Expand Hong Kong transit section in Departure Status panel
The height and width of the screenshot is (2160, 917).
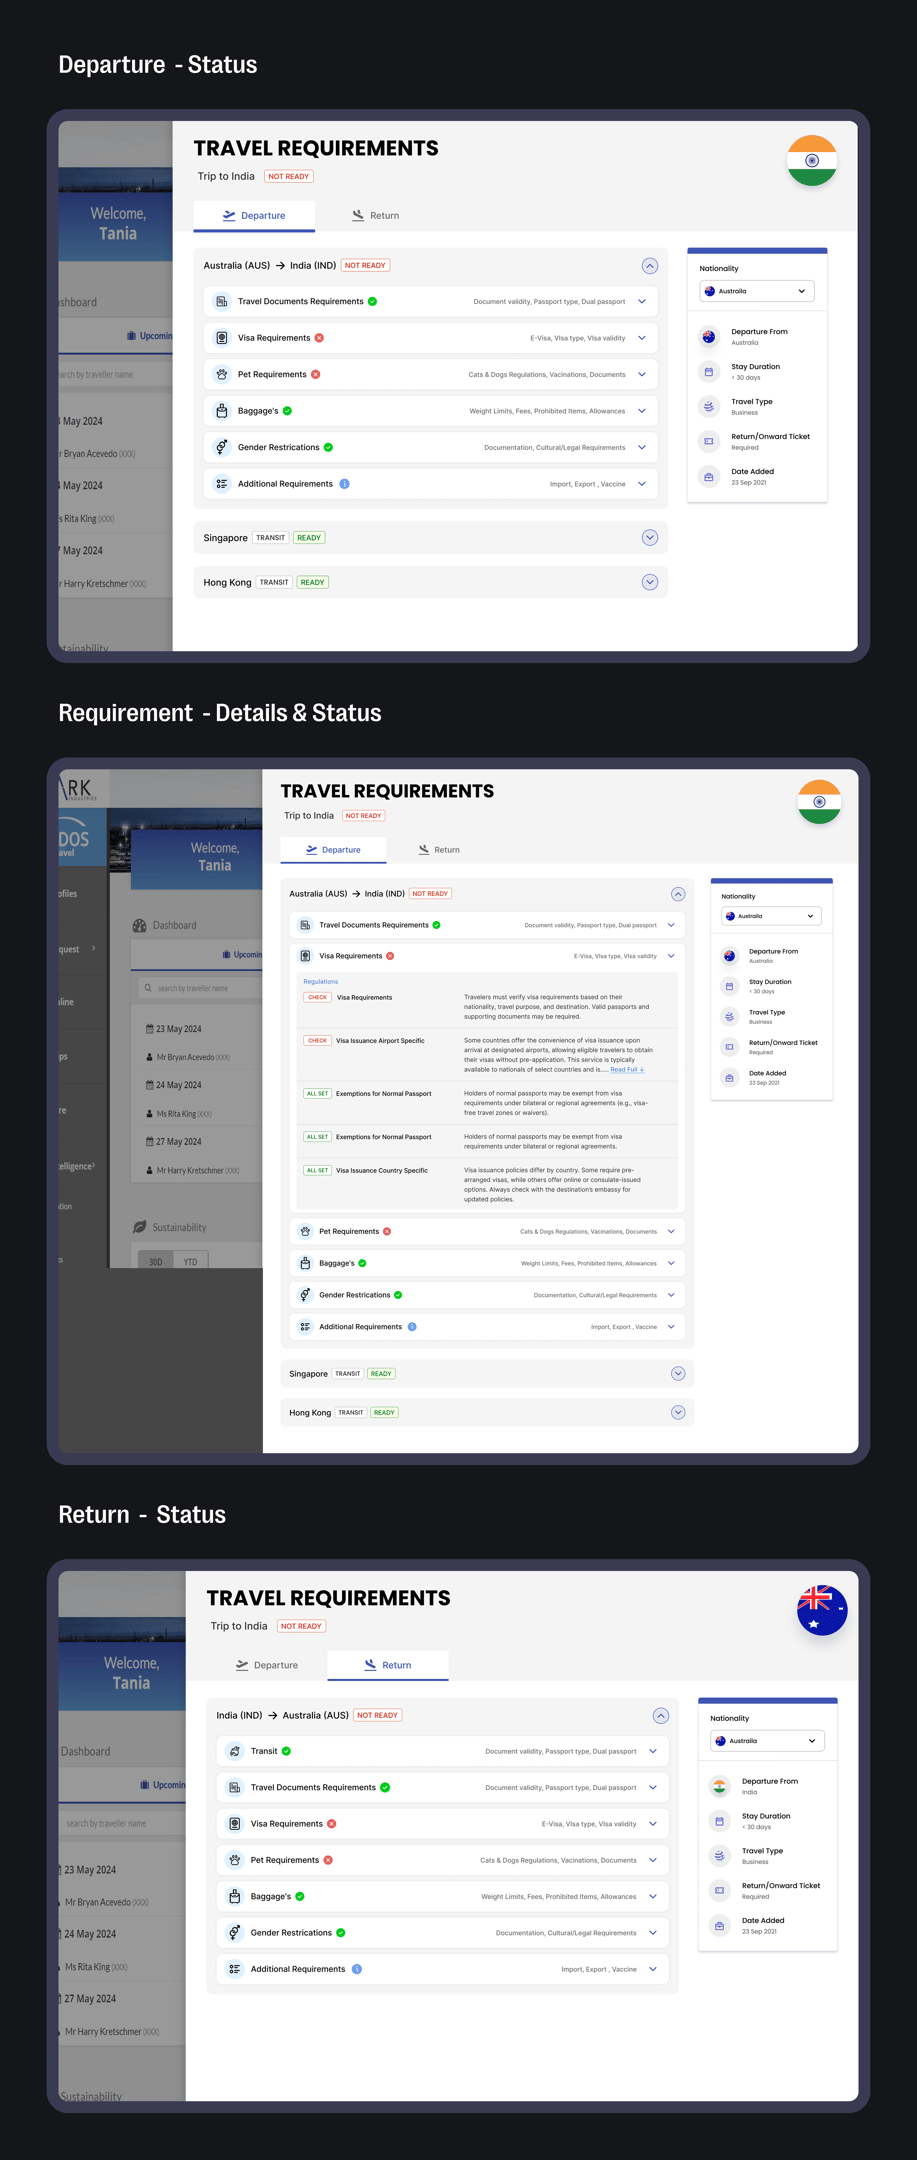(x=650, y=582)
